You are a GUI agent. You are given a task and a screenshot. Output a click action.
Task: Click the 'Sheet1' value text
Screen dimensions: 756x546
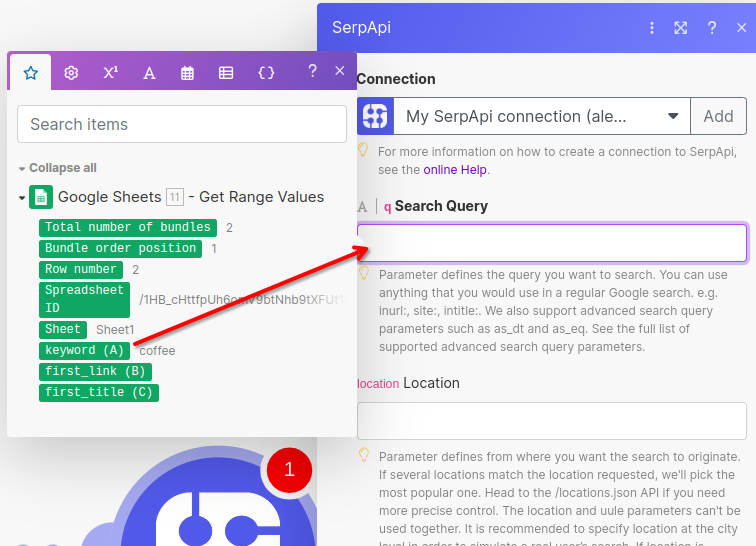(115, 330)
